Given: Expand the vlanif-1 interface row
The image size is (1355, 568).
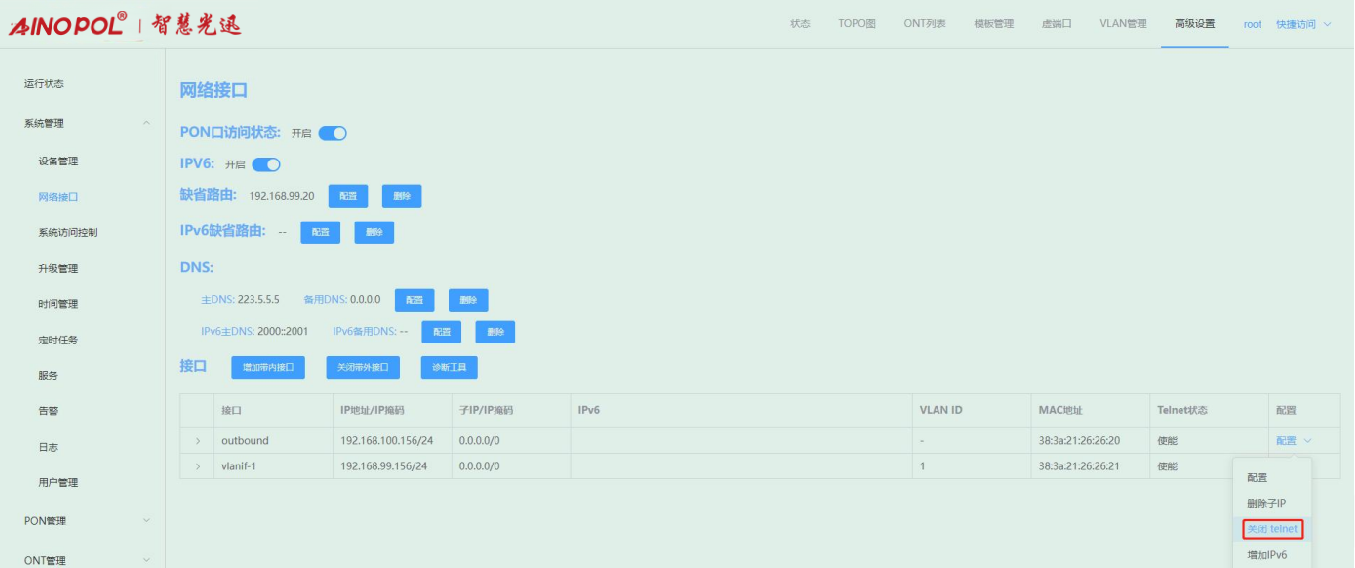Looking at the screenshot, I should (198, 466).
